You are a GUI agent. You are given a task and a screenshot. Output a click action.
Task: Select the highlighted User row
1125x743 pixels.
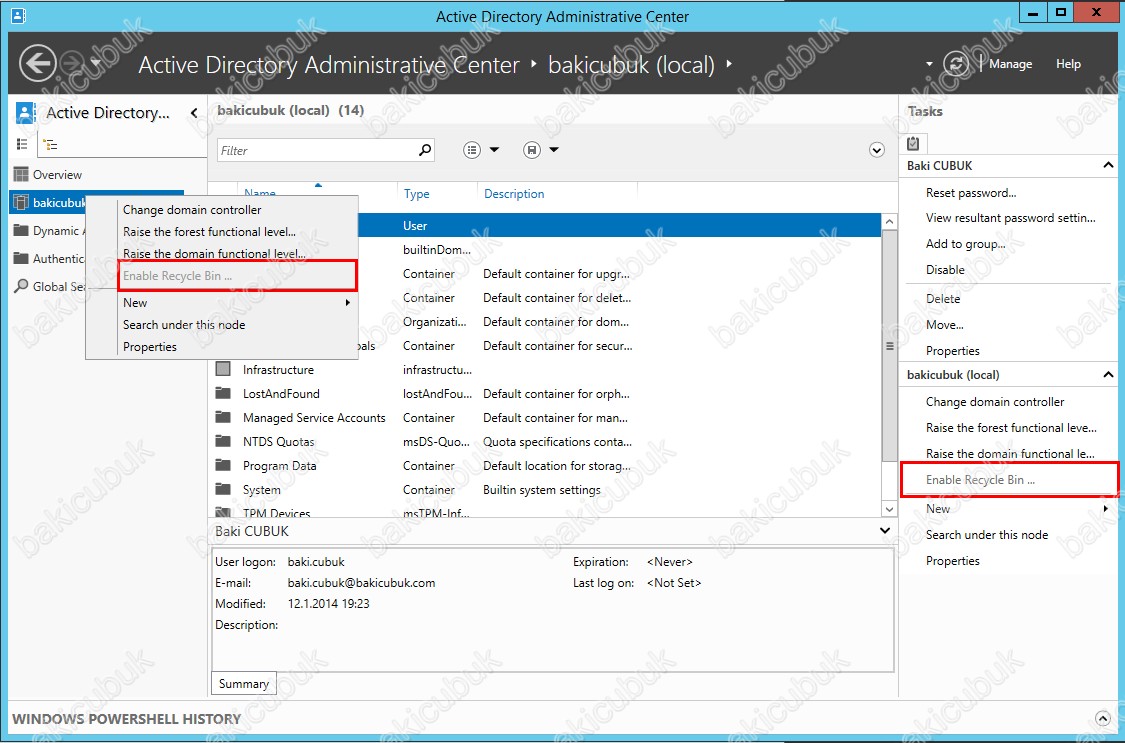click(x=618, y=225)
